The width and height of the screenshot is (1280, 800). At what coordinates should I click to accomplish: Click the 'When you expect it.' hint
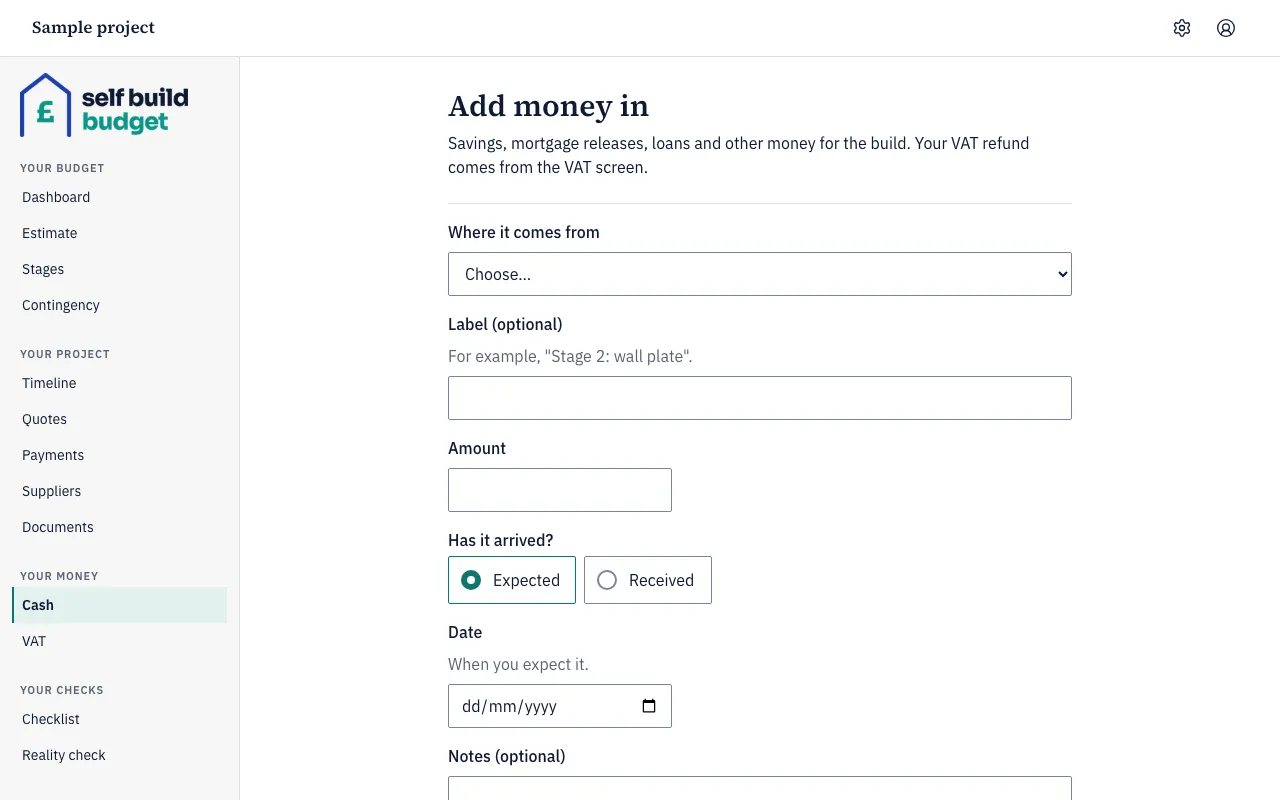[x=518, y=664]
